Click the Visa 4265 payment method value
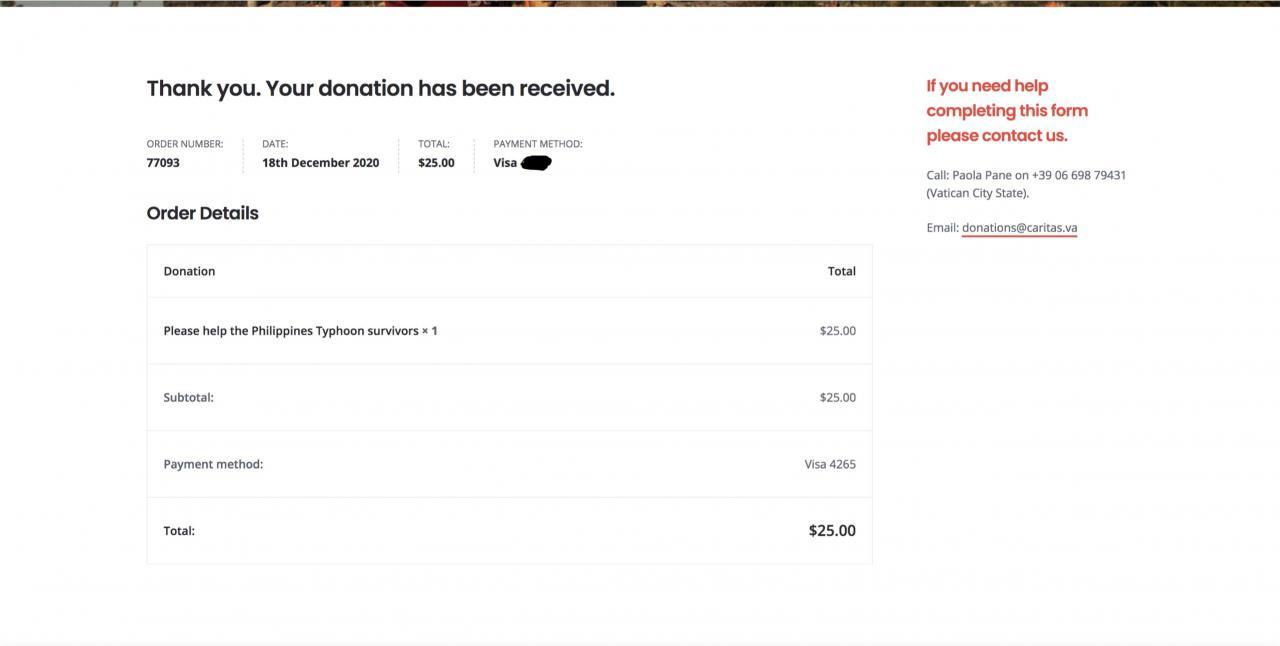The image size is (1280, 646). pos(830,464)
